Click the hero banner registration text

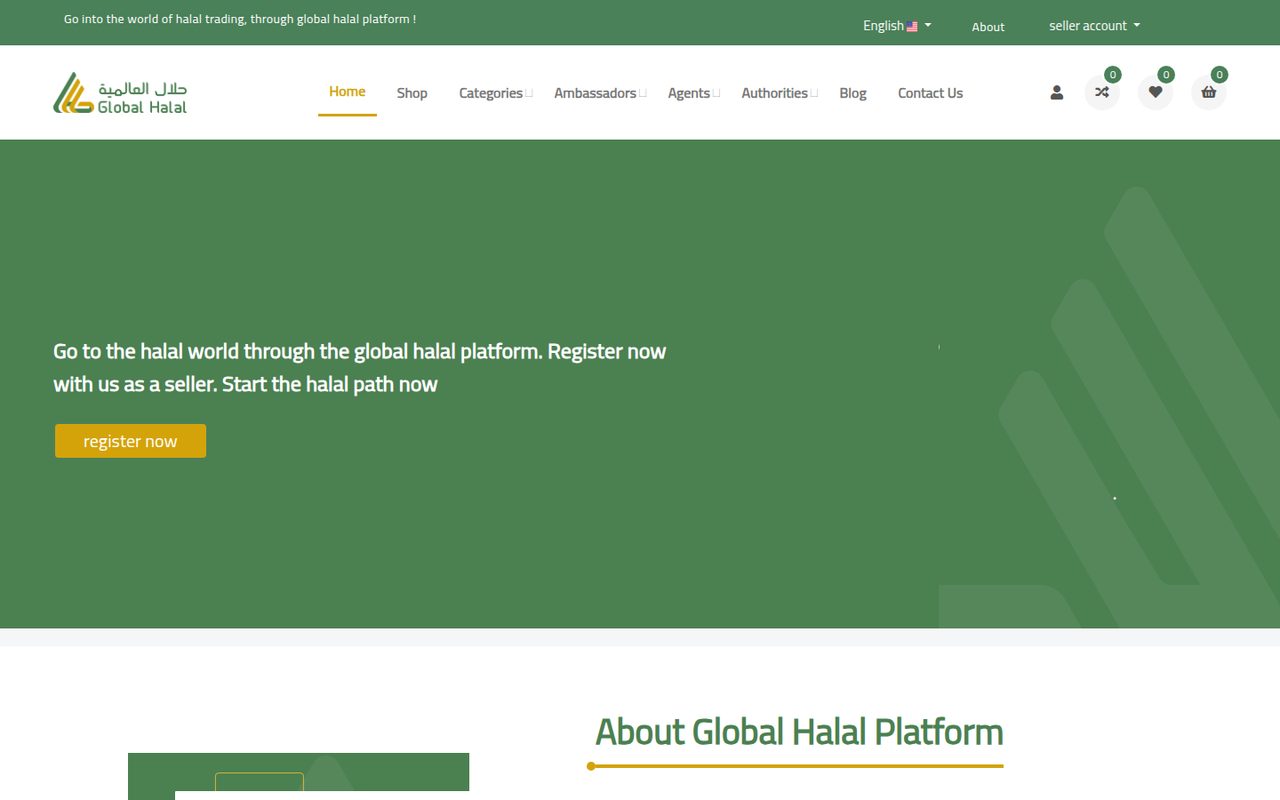coord(359,368)
